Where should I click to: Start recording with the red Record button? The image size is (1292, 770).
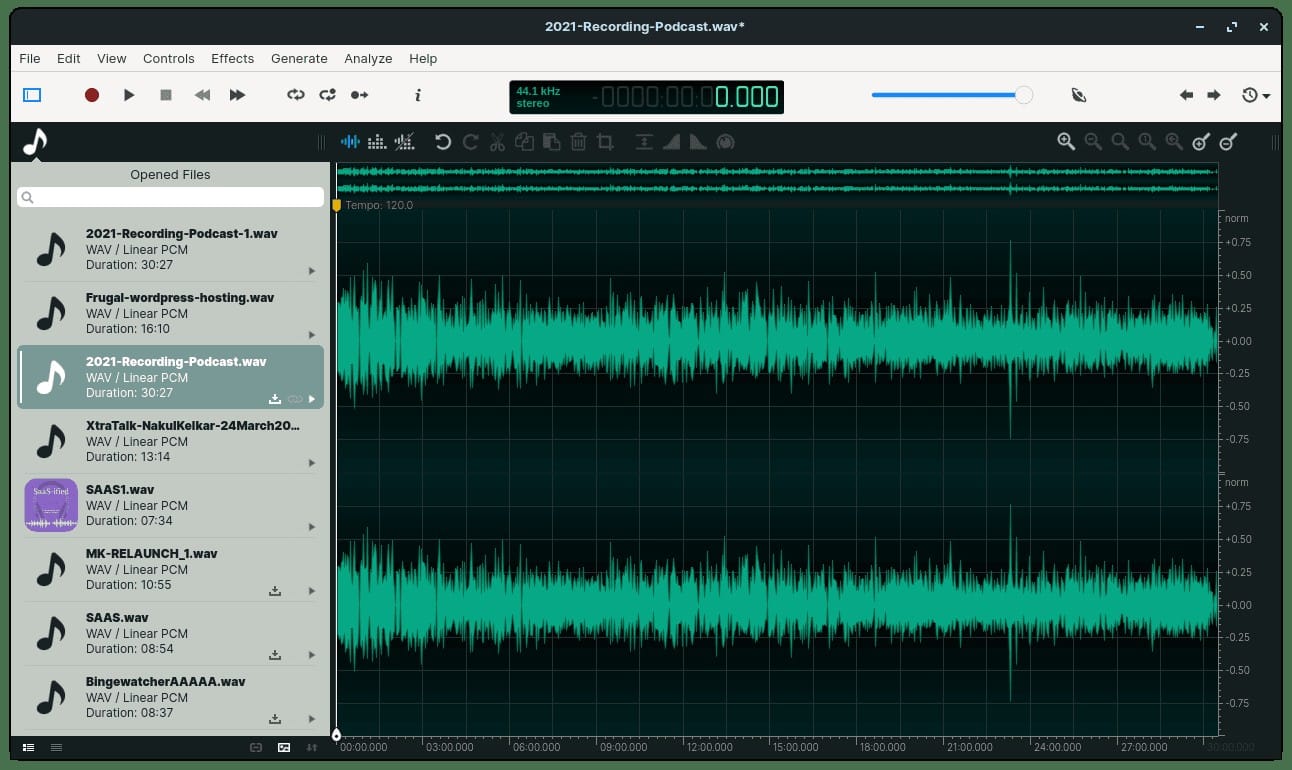(92, 95)
